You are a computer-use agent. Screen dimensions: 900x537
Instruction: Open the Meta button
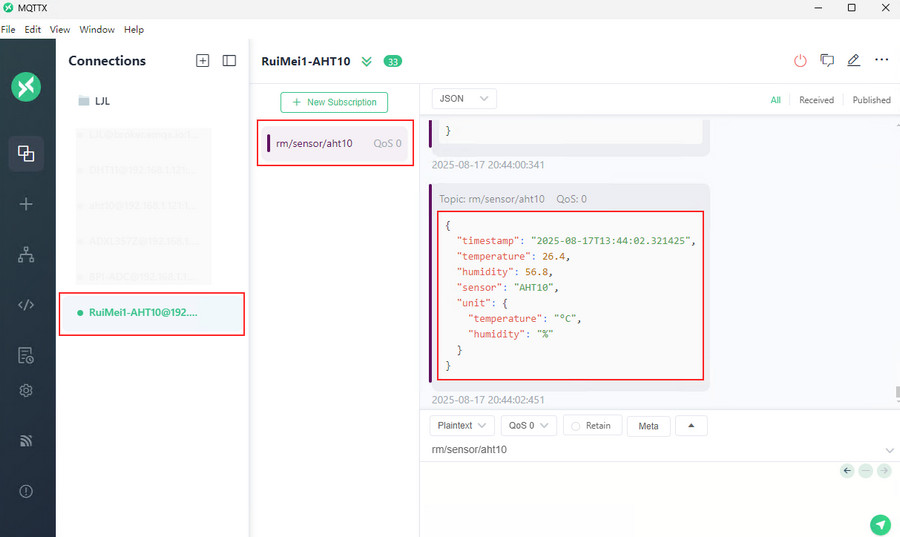click(x=649, y=426)
